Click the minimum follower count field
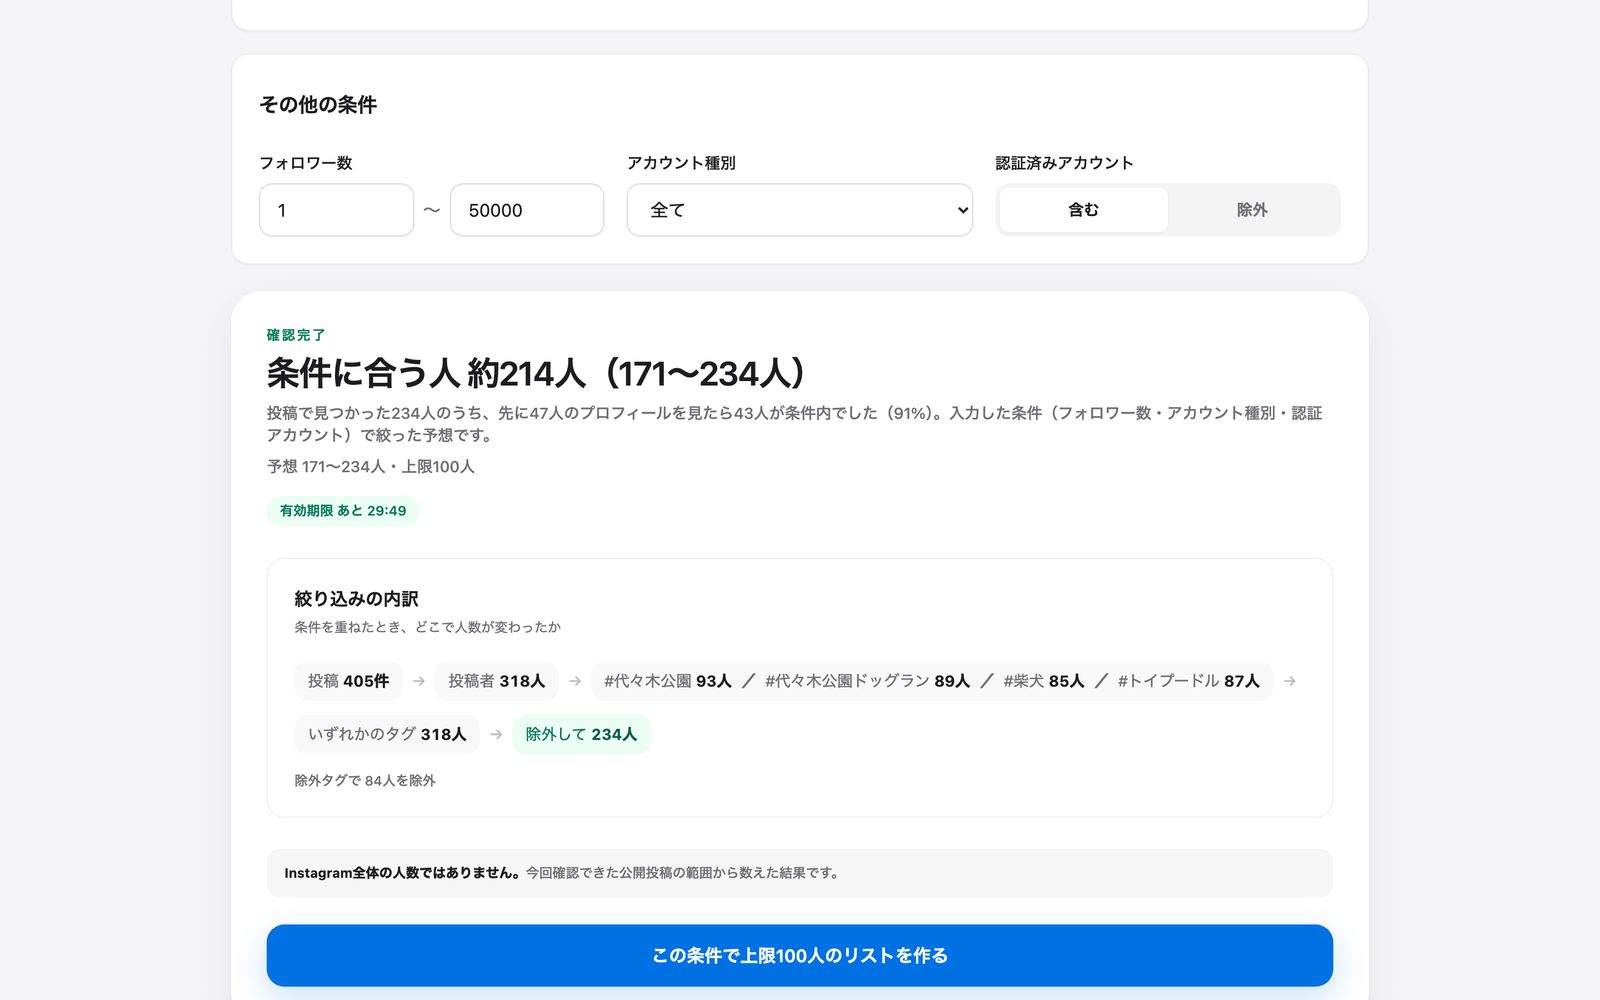Viewport: 1600px width, 1000px height. pos(336,210)
